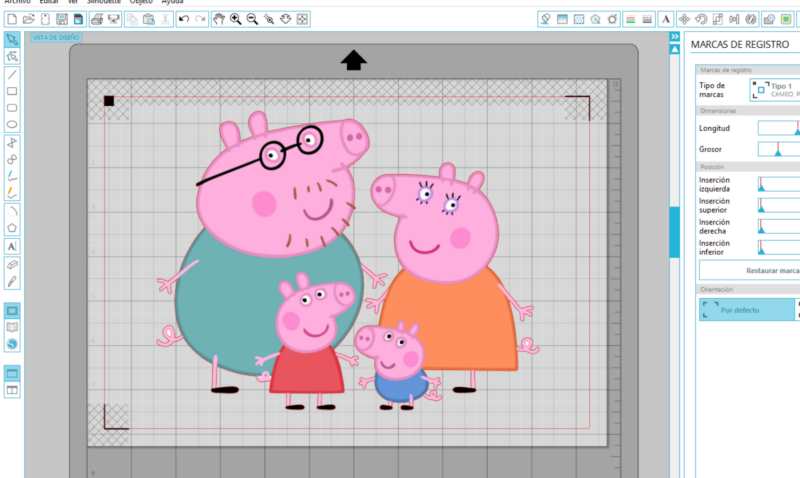Open the Fill Gradient window icon

(562, 19)
